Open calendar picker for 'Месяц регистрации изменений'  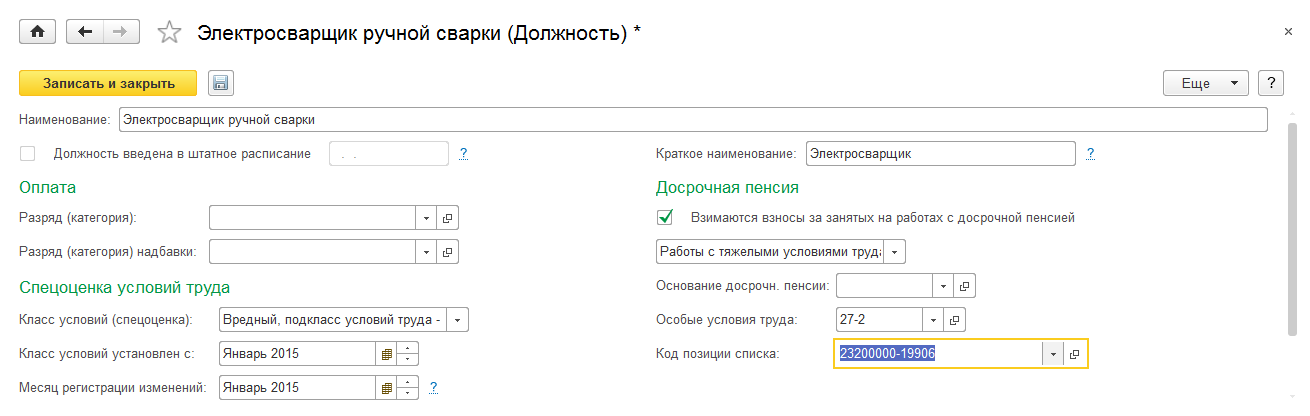click(x=386, y=388)
